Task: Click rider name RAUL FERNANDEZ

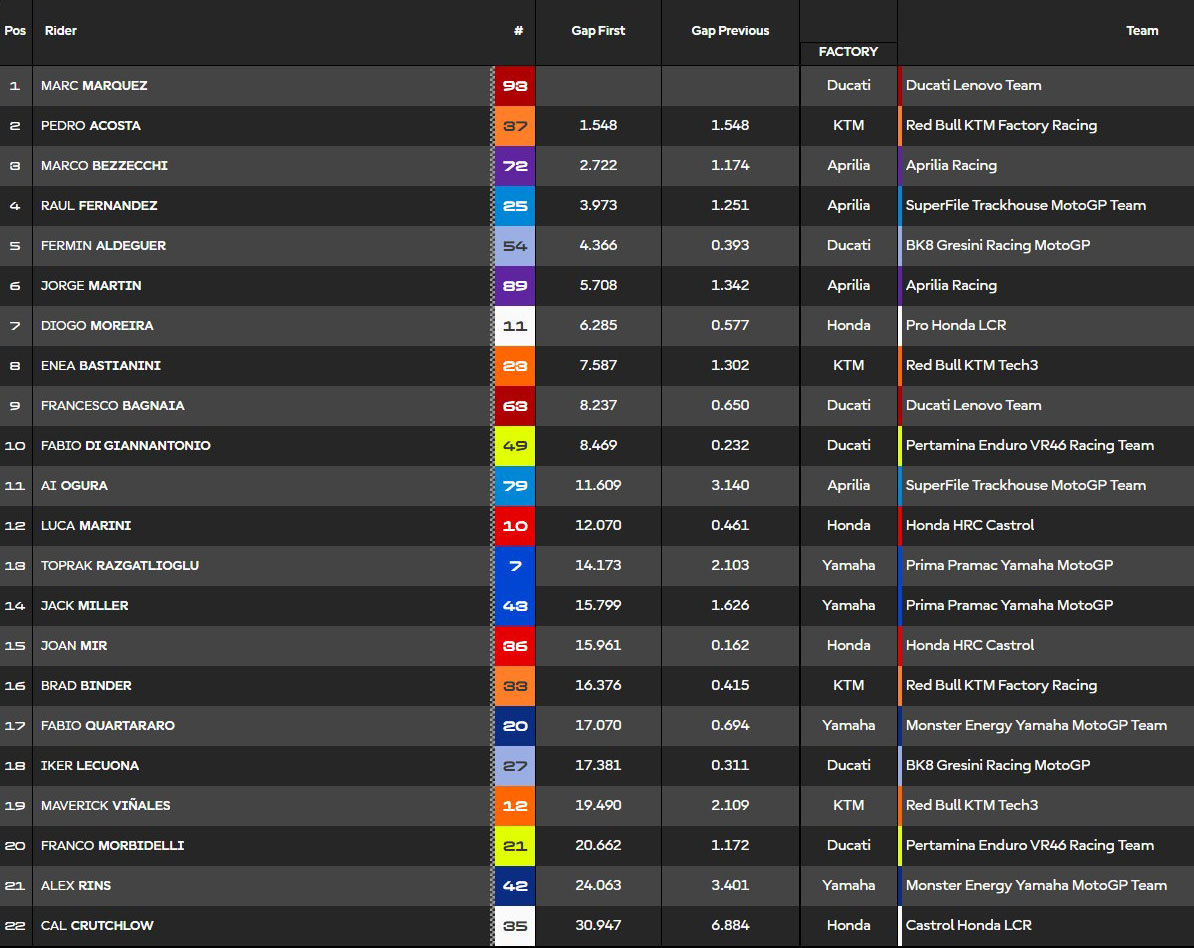Action: pos(99,206)
